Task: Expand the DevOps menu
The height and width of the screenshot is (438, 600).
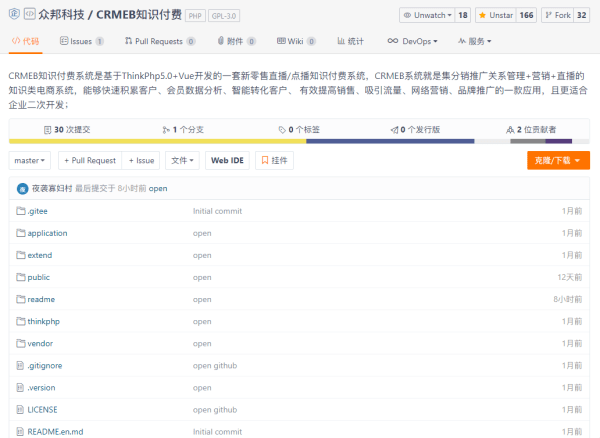Action: 412,41
